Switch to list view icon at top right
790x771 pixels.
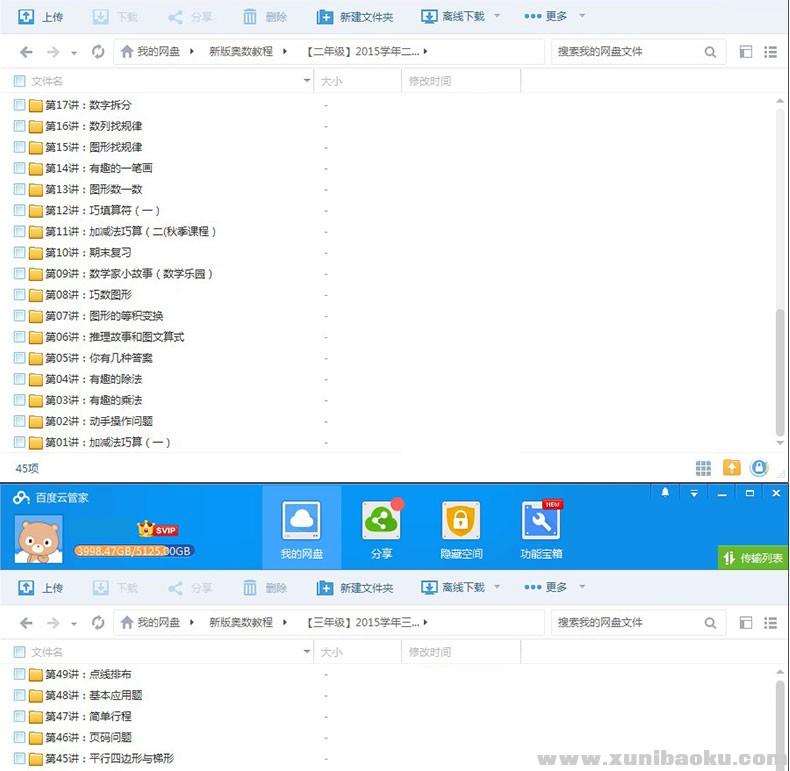[770, 52]
